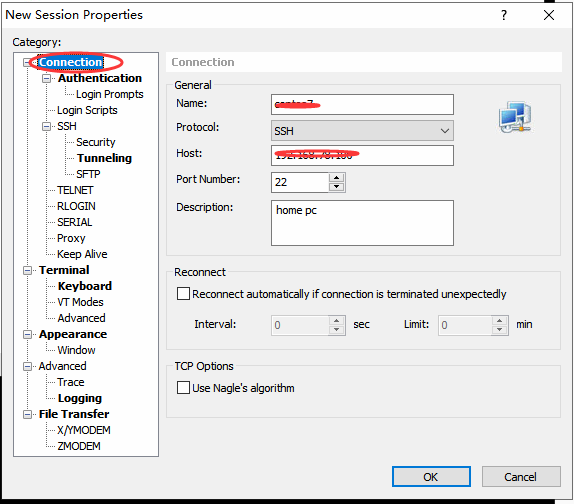Click the Description text box

(x=362, y=223)
